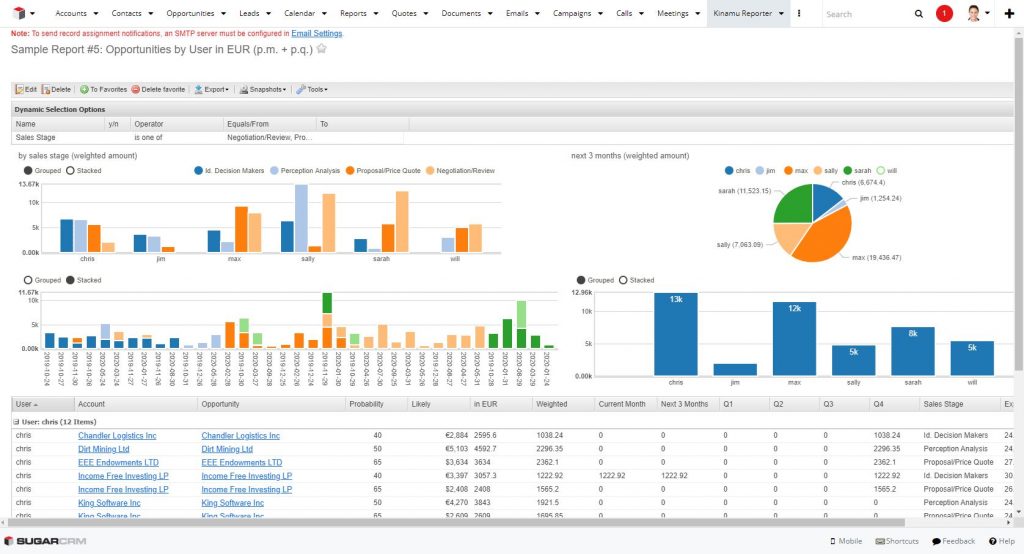Open Chandler Logistics Inc account link
This screenshot has height=554, width=1024.
pos(117,436)
